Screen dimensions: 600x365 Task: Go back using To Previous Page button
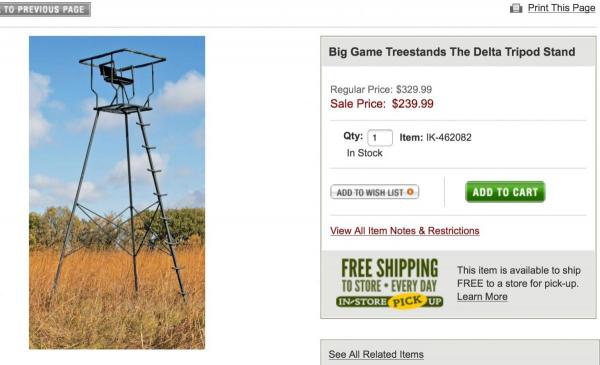point(45,9)
